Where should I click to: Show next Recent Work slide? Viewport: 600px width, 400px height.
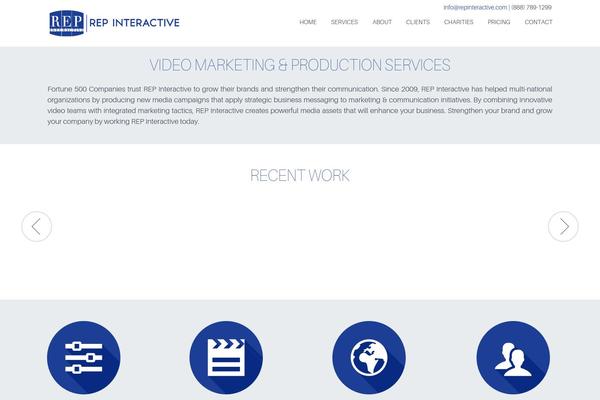point(563,227)
